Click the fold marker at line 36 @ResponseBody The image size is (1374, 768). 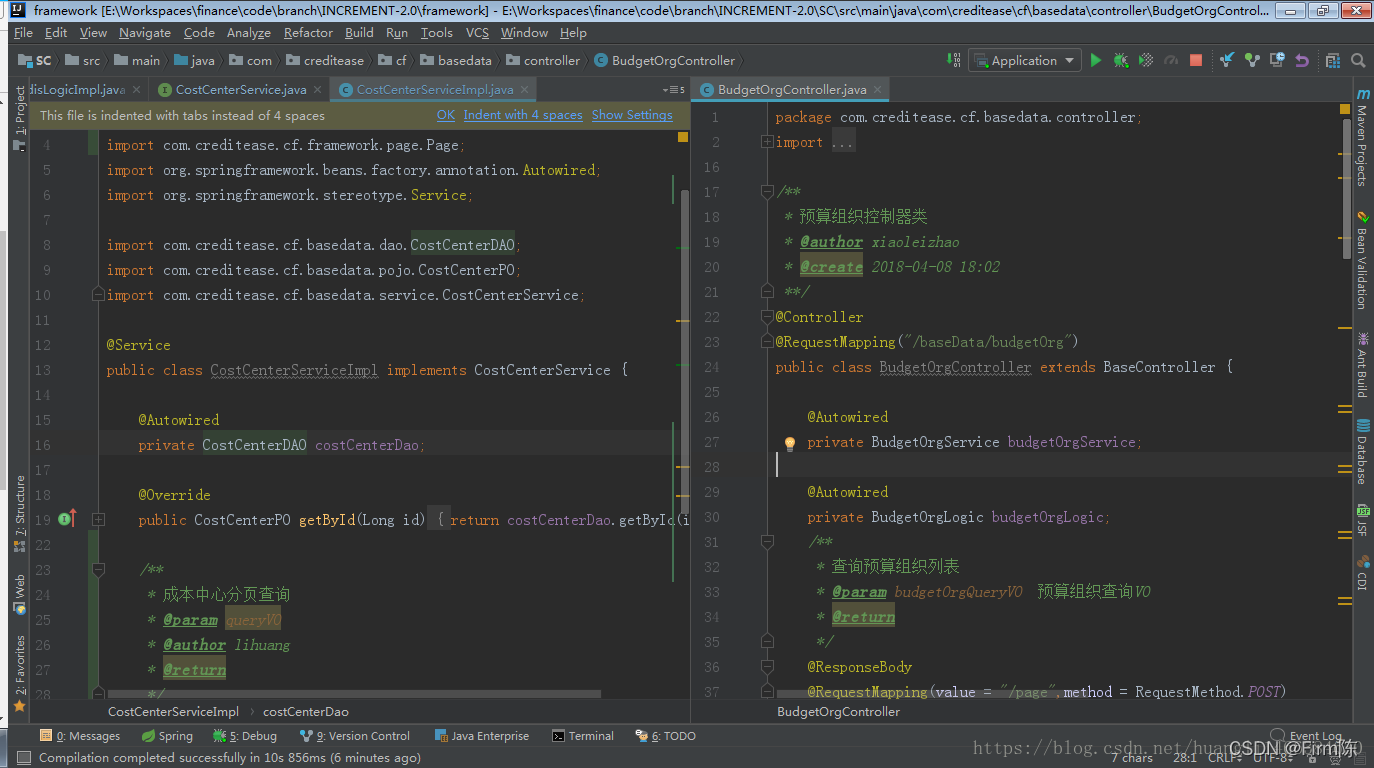pos(767,666)
